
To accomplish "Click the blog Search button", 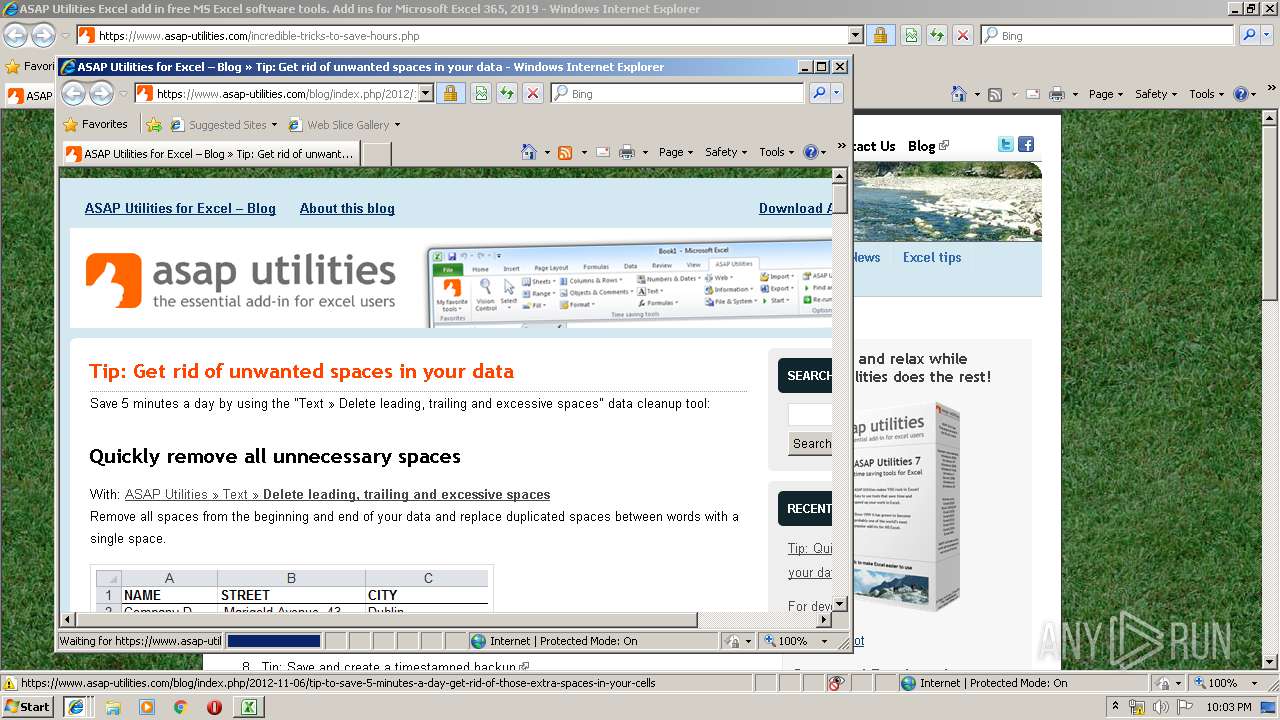I will [x=810, y=444].
